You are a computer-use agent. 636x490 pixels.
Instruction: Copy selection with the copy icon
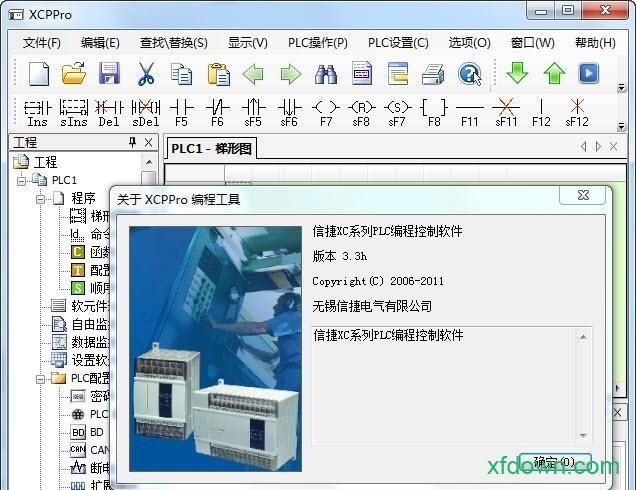pos(181,74)
